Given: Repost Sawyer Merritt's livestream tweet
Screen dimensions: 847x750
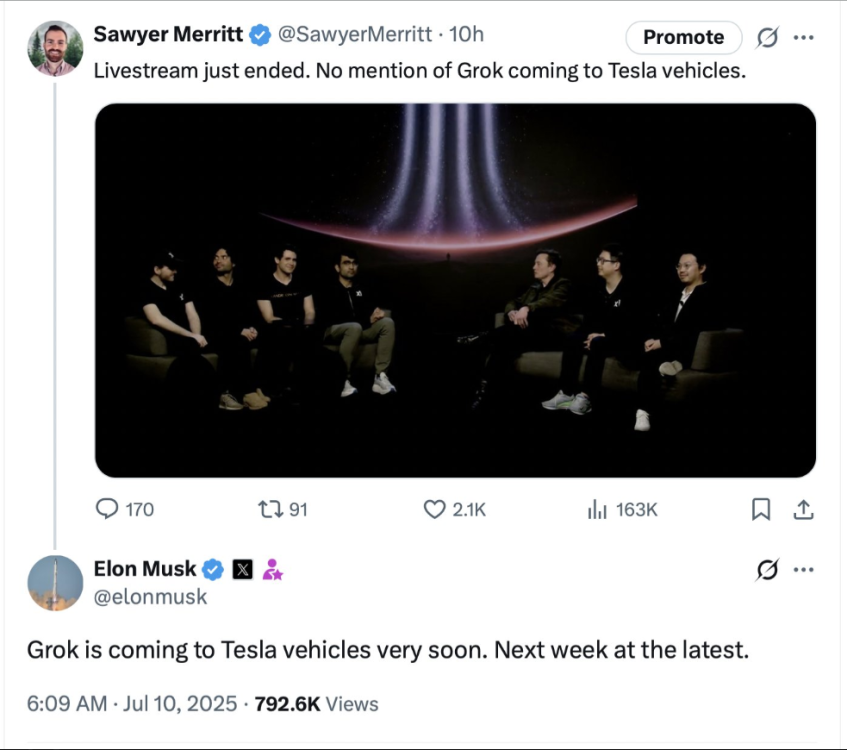Looking at the screenshot, I should [269, 509].
